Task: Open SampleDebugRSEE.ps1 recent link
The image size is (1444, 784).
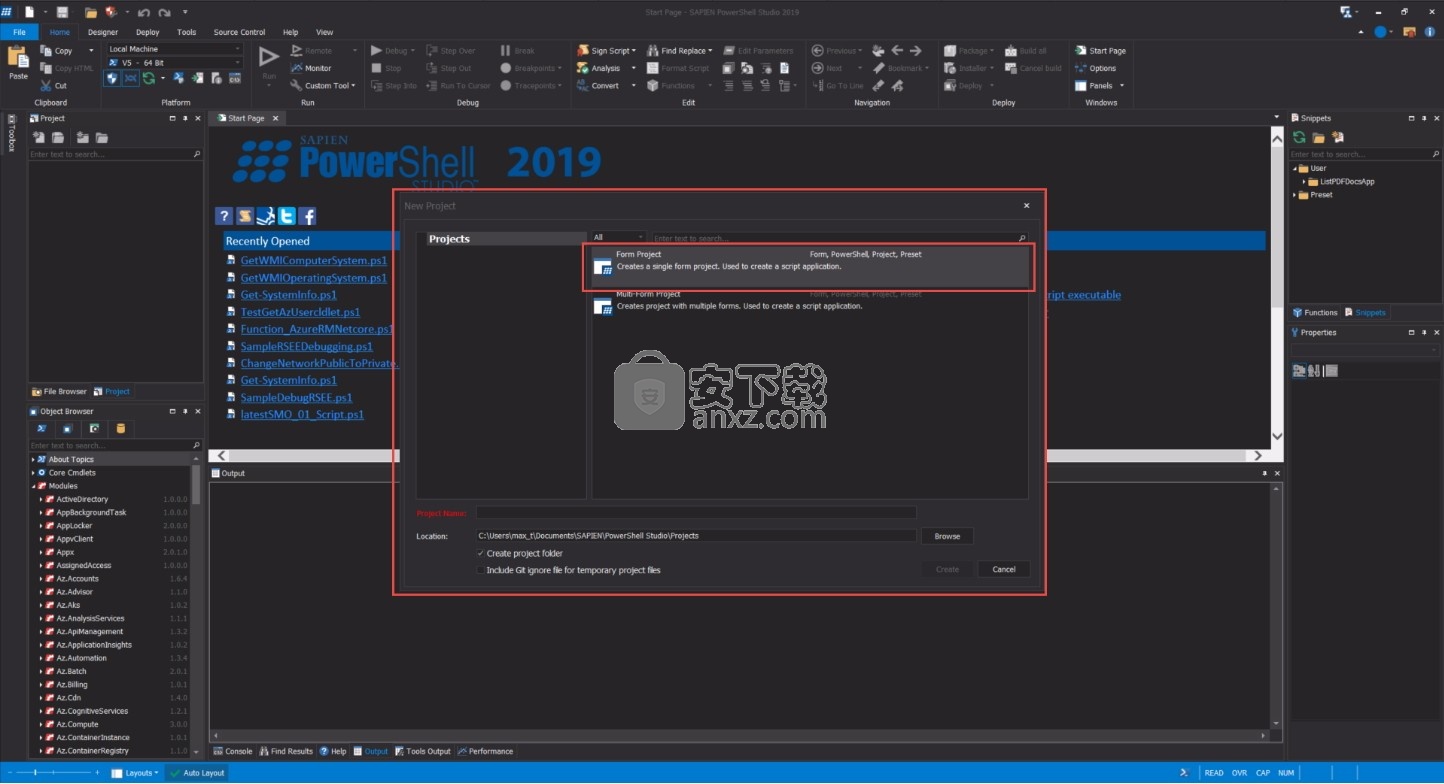Action: click(x=296, y=397)
